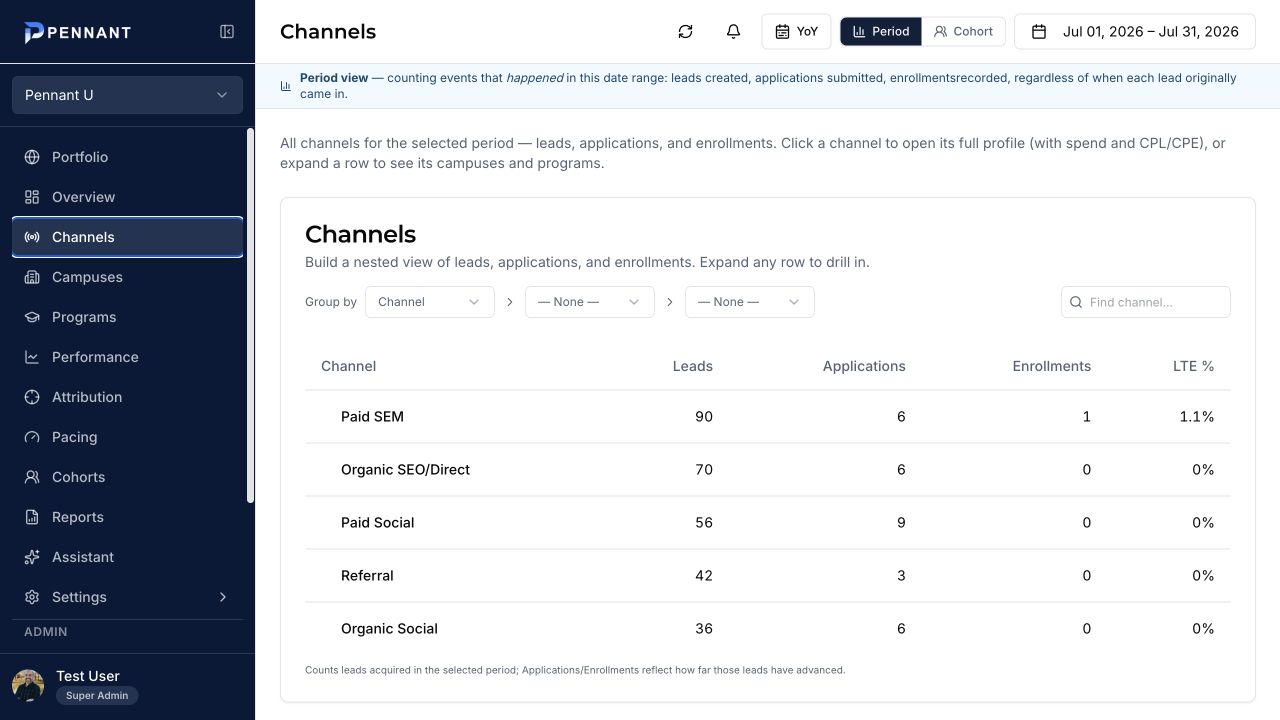The width and height of the screenshot is (1280, 720).
Task: Open the Pacing page
Action: click(127, 437)
